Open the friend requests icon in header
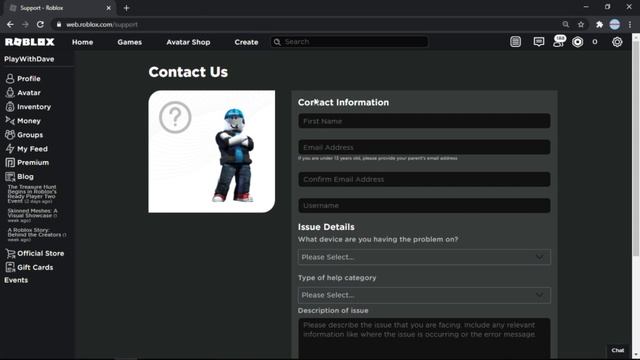The image size is (640, 360). pos(559,41)
